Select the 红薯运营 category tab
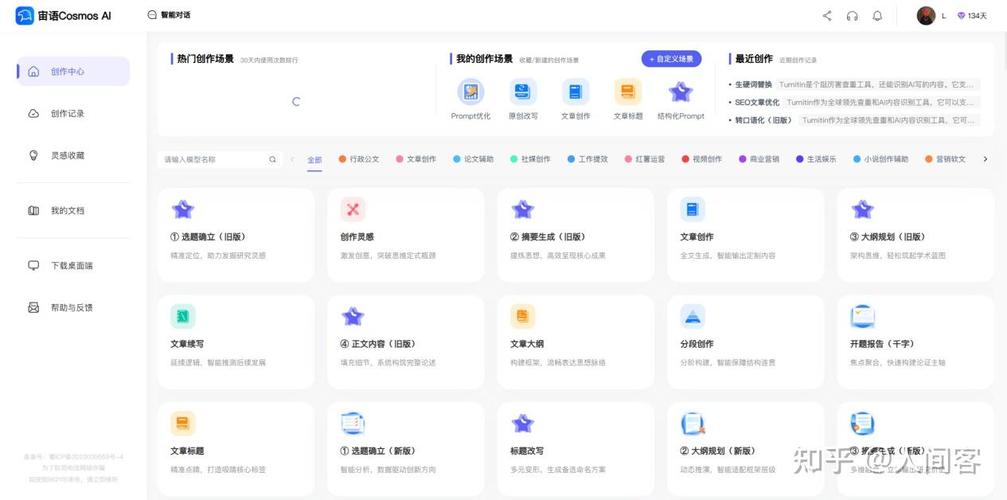The width and height of the screenshot is (1007, 500). point(645,159)
